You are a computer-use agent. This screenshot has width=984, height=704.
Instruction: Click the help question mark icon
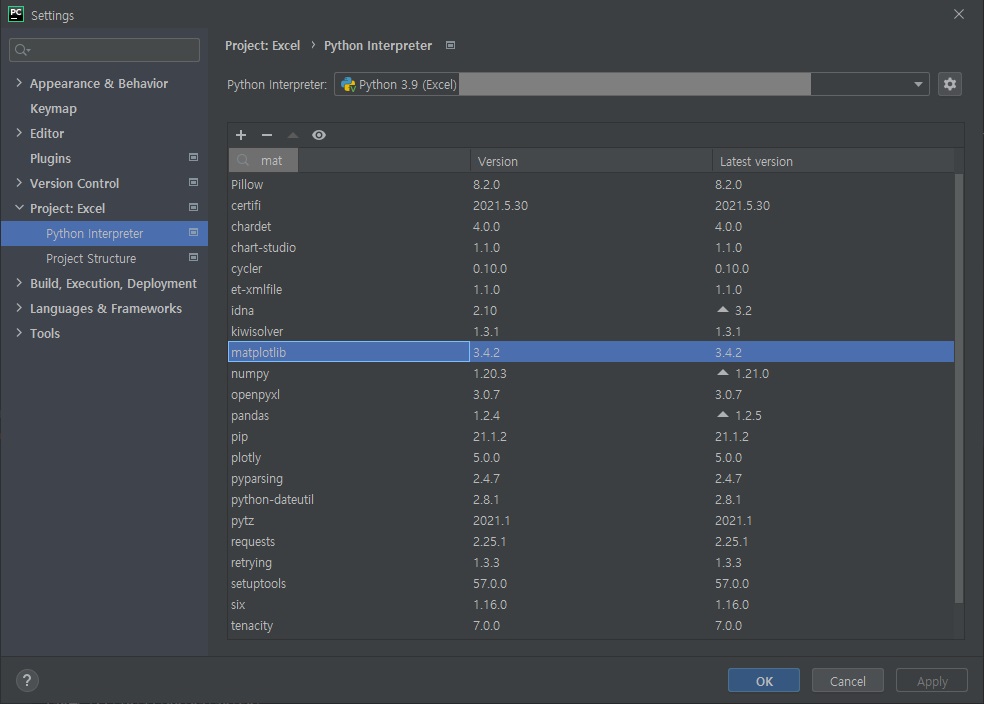(27, 680)
